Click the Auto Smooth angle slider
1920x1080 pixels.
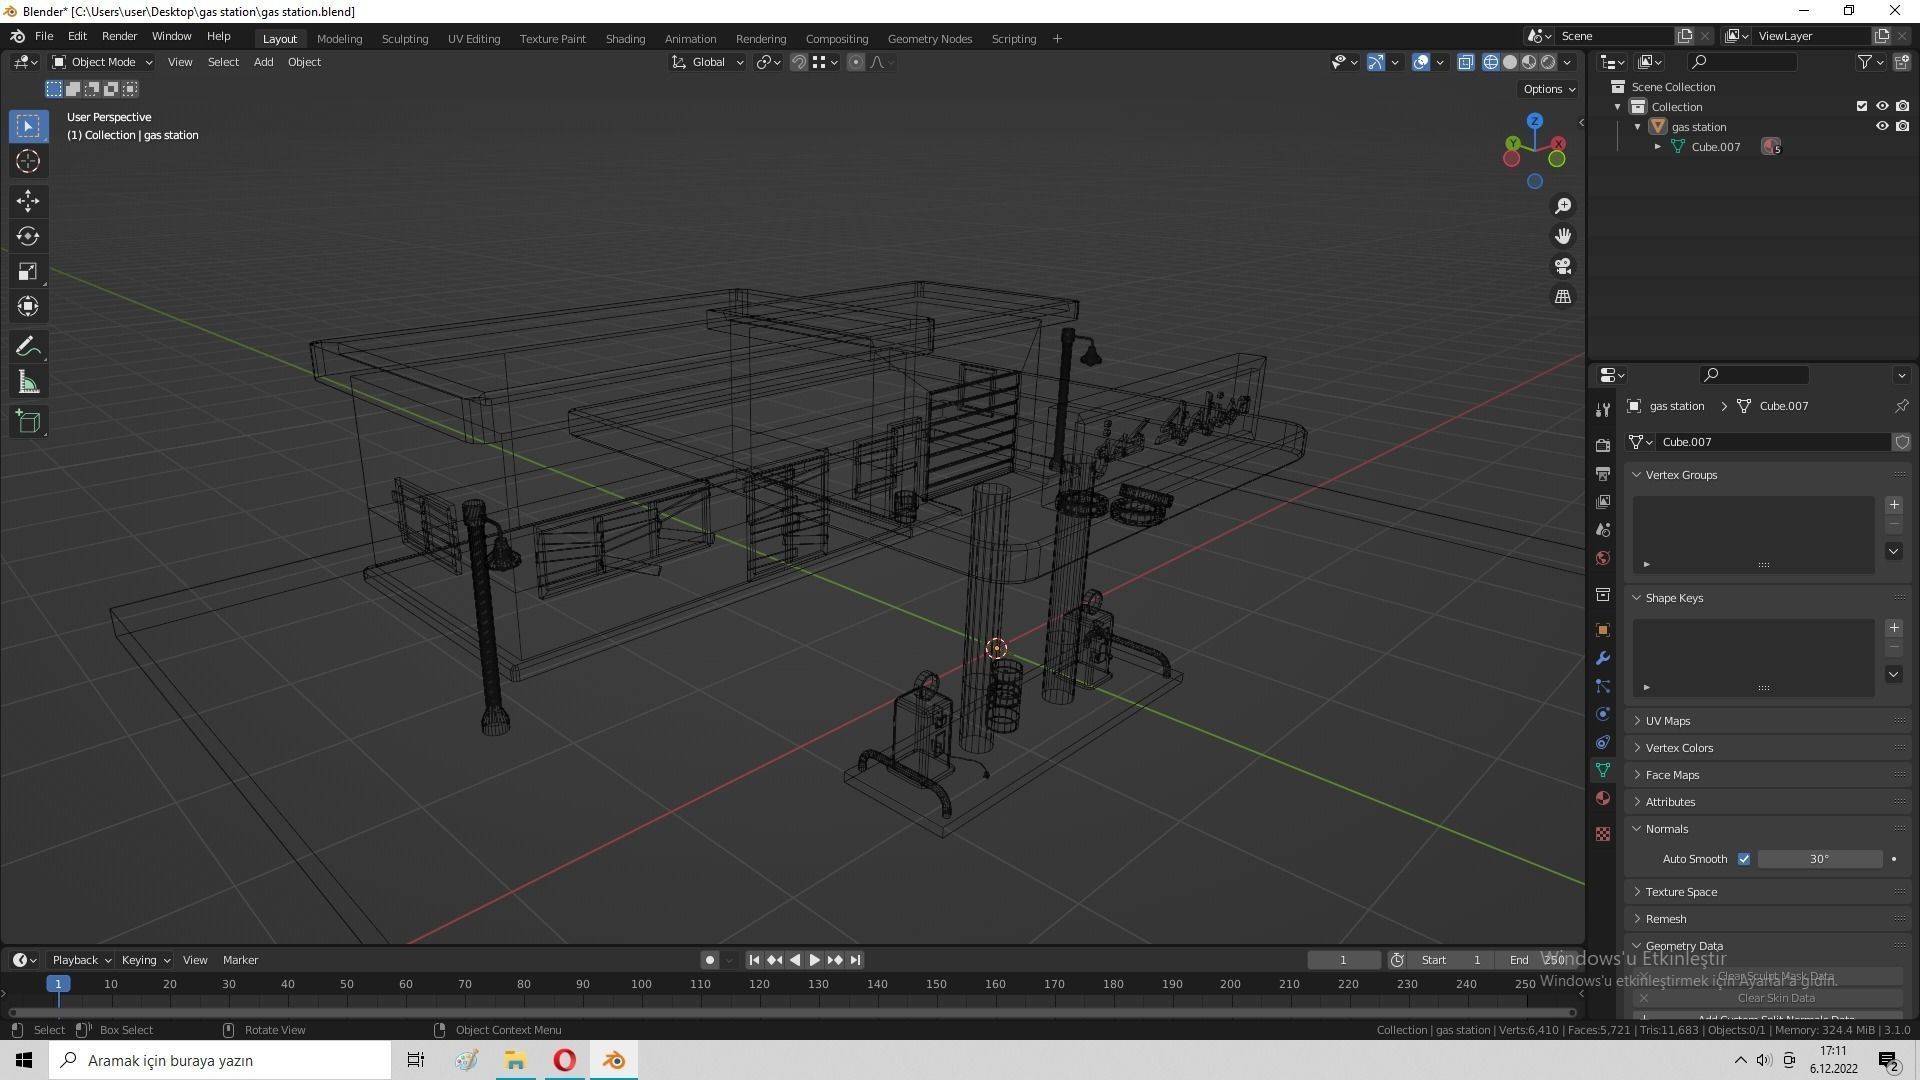[1819, 859]
